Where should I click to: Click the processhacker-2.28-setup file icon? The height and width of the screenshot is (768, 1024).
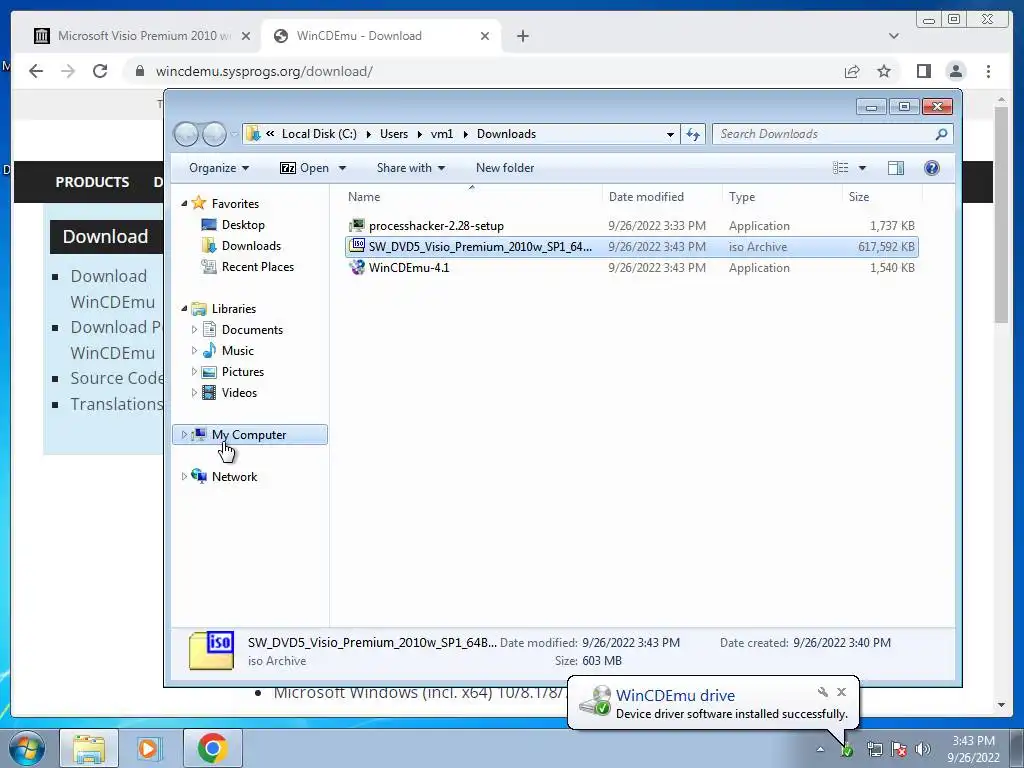coord(357,225)
